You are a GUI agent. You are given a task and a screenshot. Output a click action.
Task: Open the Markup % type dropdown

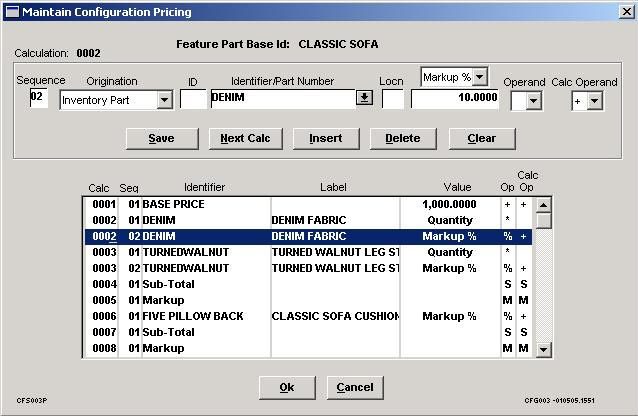tap(480, 77)
